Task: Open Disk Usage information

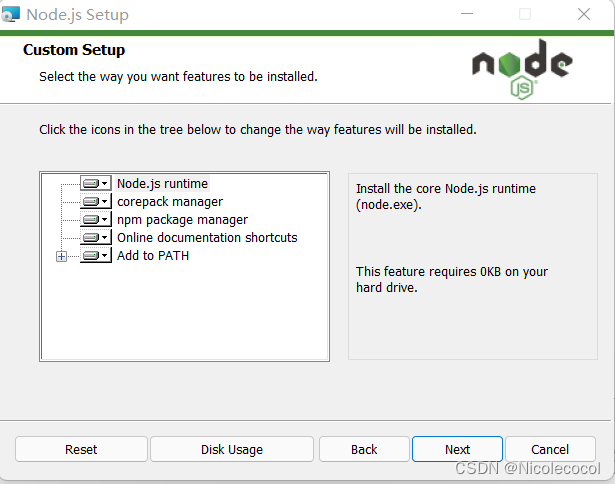Action: pos(232,449)
